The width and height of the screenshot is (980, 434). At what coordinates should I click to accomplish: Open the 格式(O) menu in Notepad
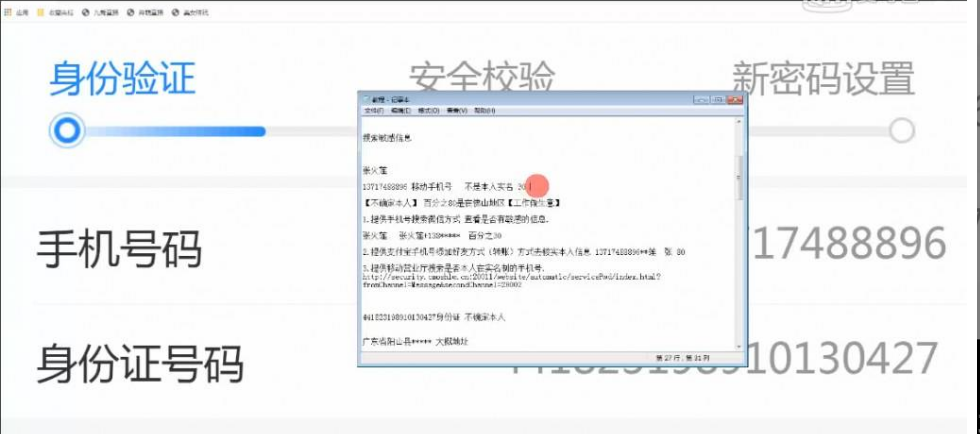pyautogui.click(x=429, y=110)
